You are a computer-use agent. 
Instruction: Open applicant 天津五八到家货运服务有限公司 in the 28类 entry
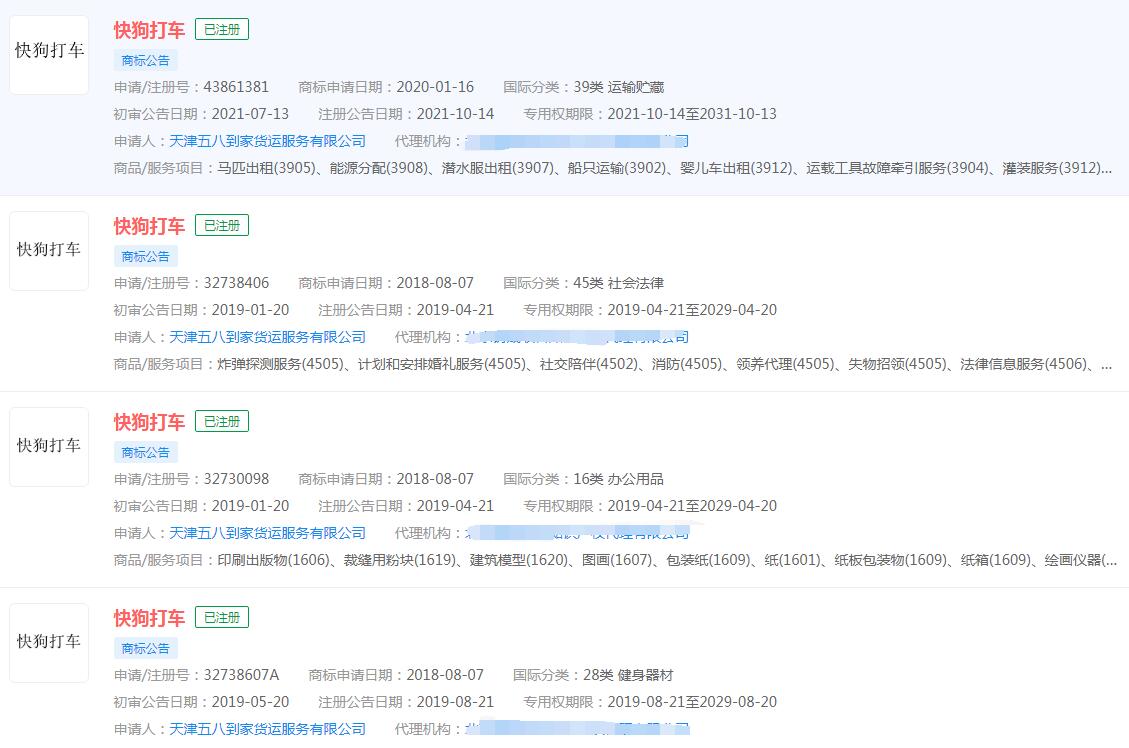click(x=267, y=729)
